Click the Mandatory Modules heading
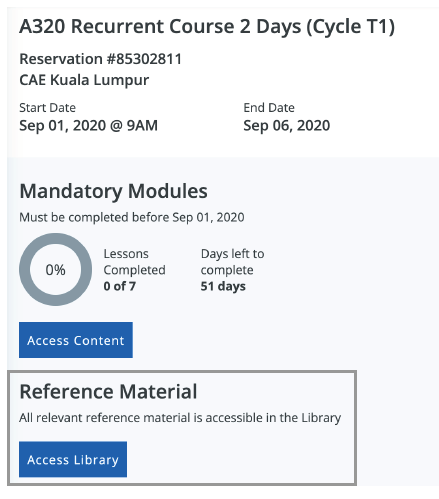The height and width of the screenshot is (499, 439). coord(113,191)
